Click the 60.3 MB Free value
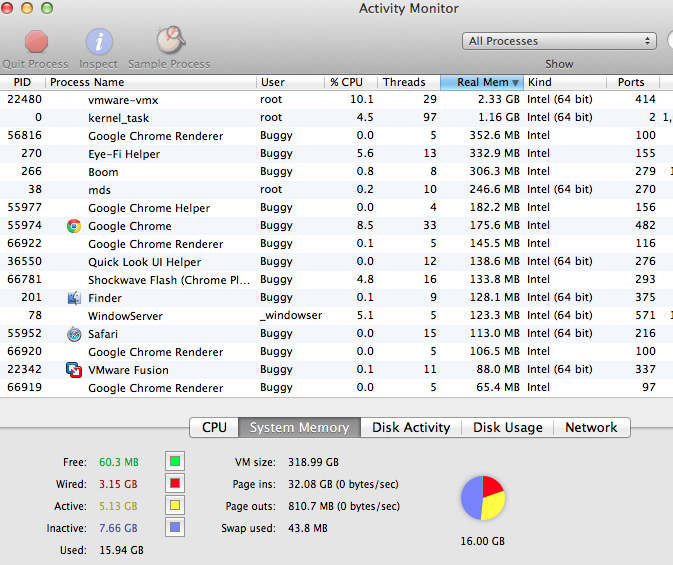This screenshot has width=673, height=565. [x=119, y=462]
